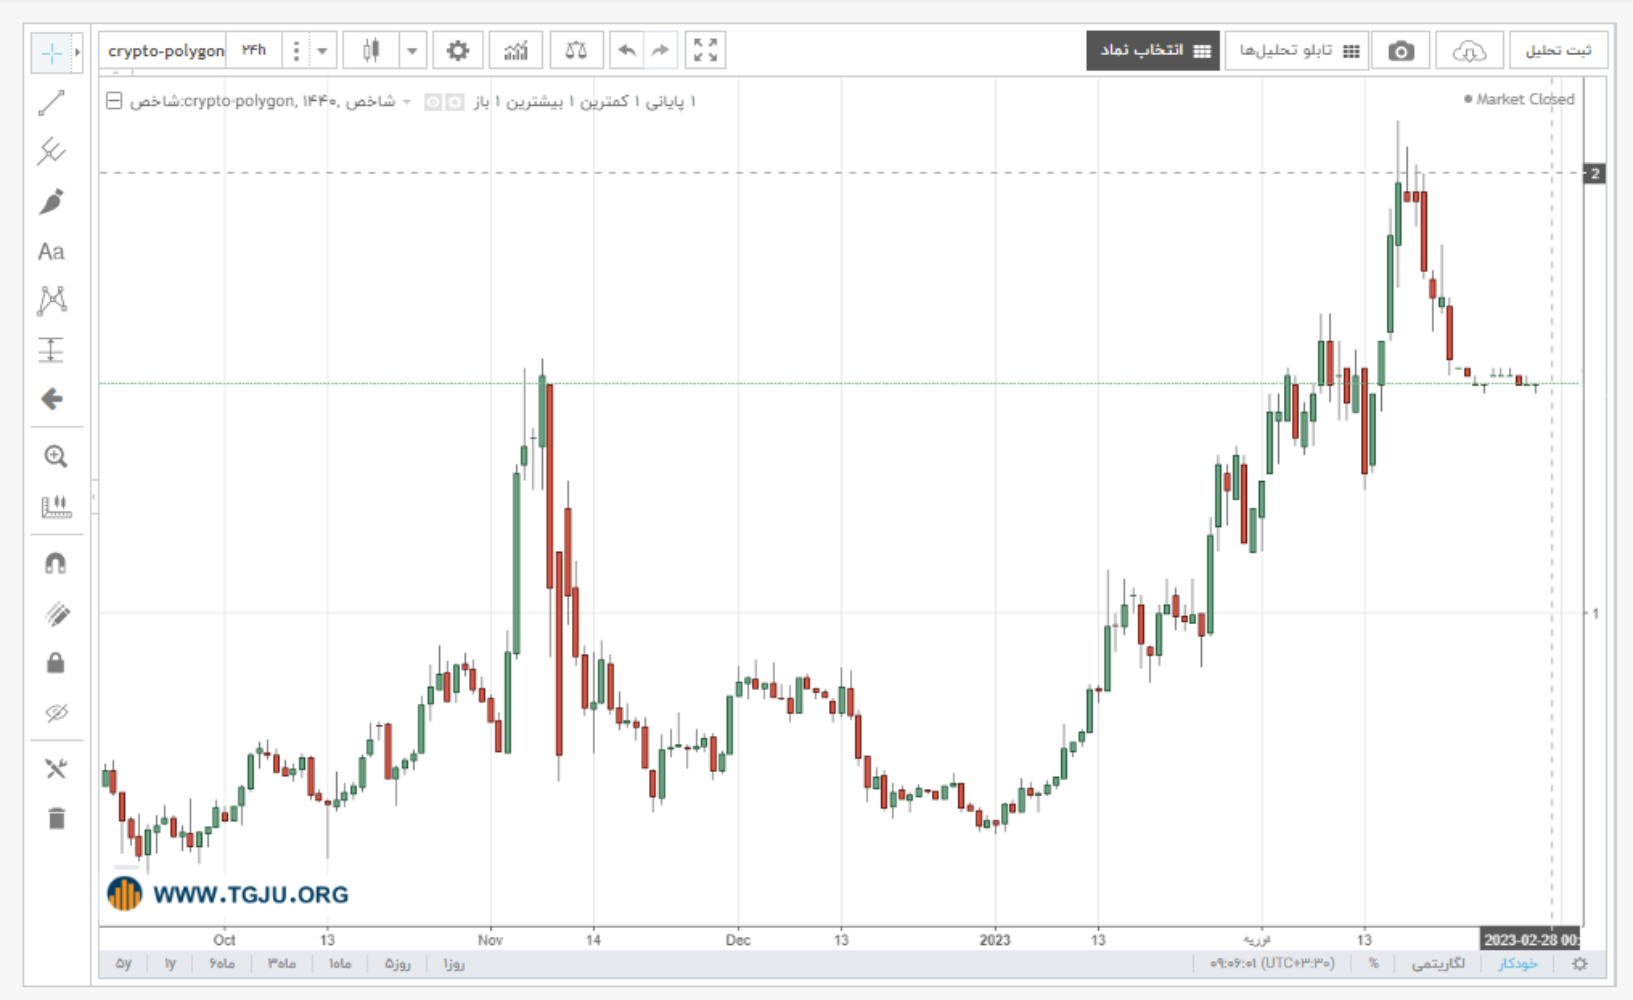Click the back arrow tool in sidebar
The height and width of the screenshot is (1000, 1633).
click(x=51, y=399)
